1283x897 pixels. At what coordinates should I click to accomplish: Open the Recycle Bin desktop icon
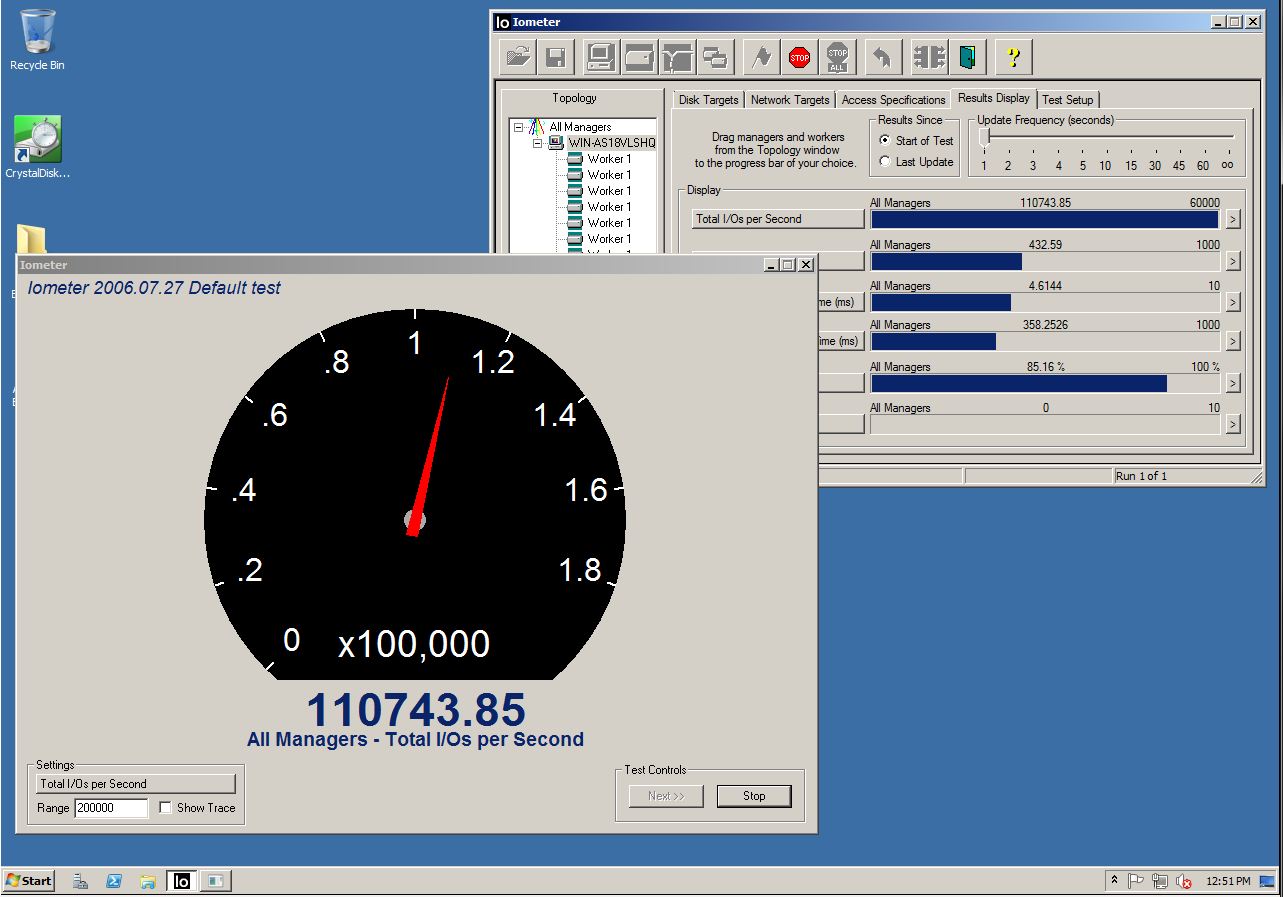(37, 40)
